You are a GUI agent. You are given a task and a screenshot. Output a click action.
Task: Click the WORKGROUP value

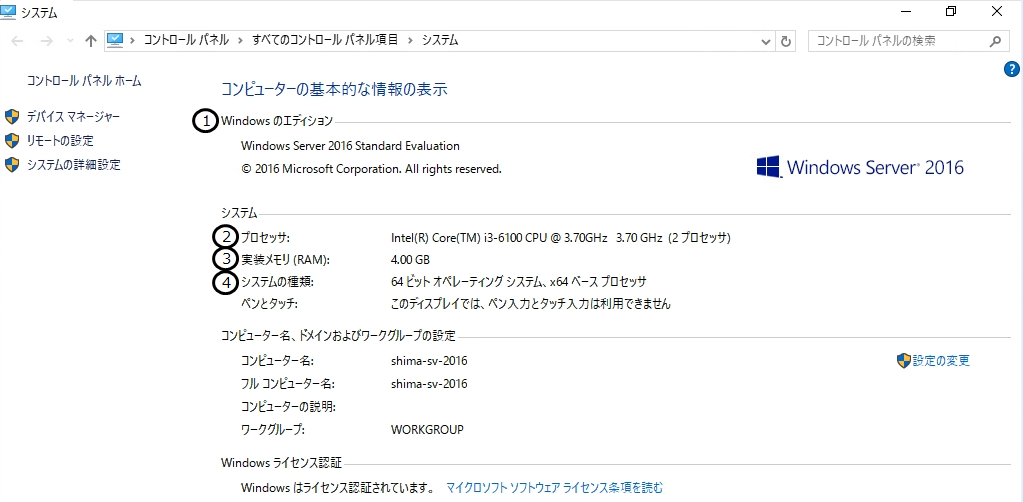[427, 430]
